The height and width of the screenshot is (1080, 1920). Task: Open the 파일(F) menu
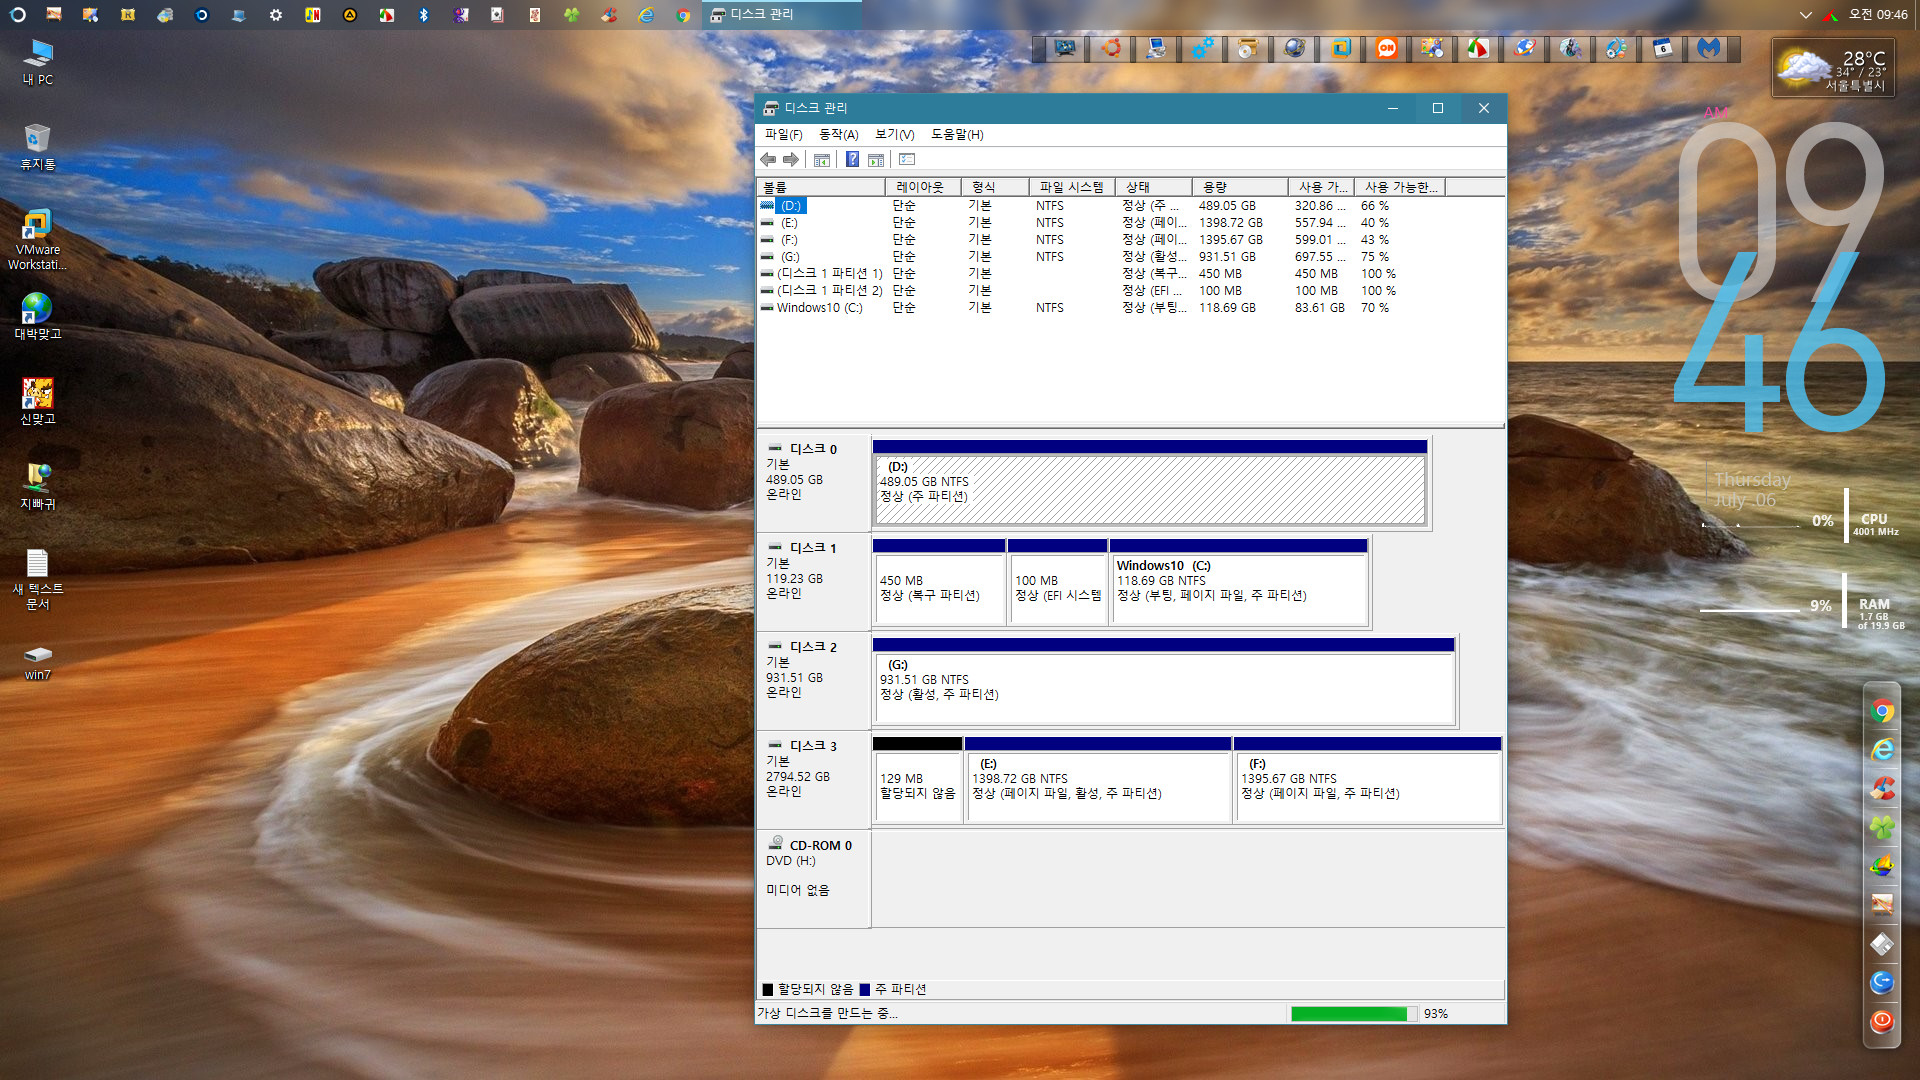(783, 134)
